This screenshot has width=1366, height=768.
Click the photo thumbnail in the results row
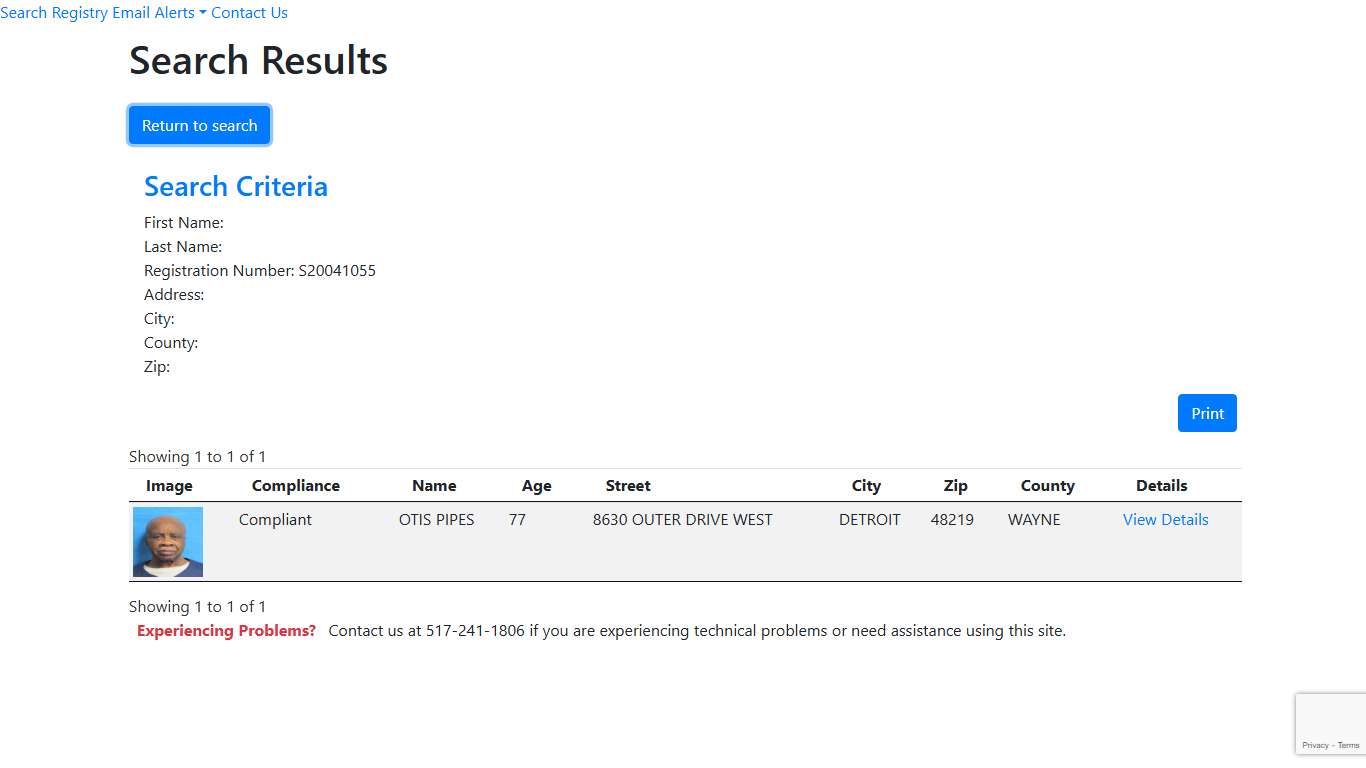tap(168, 542)
